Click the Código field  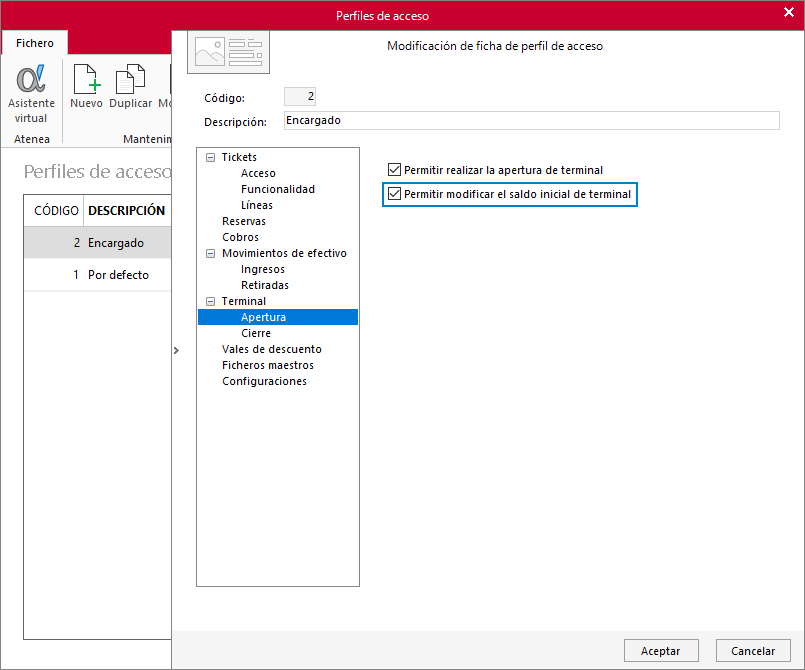click(300, 97)
